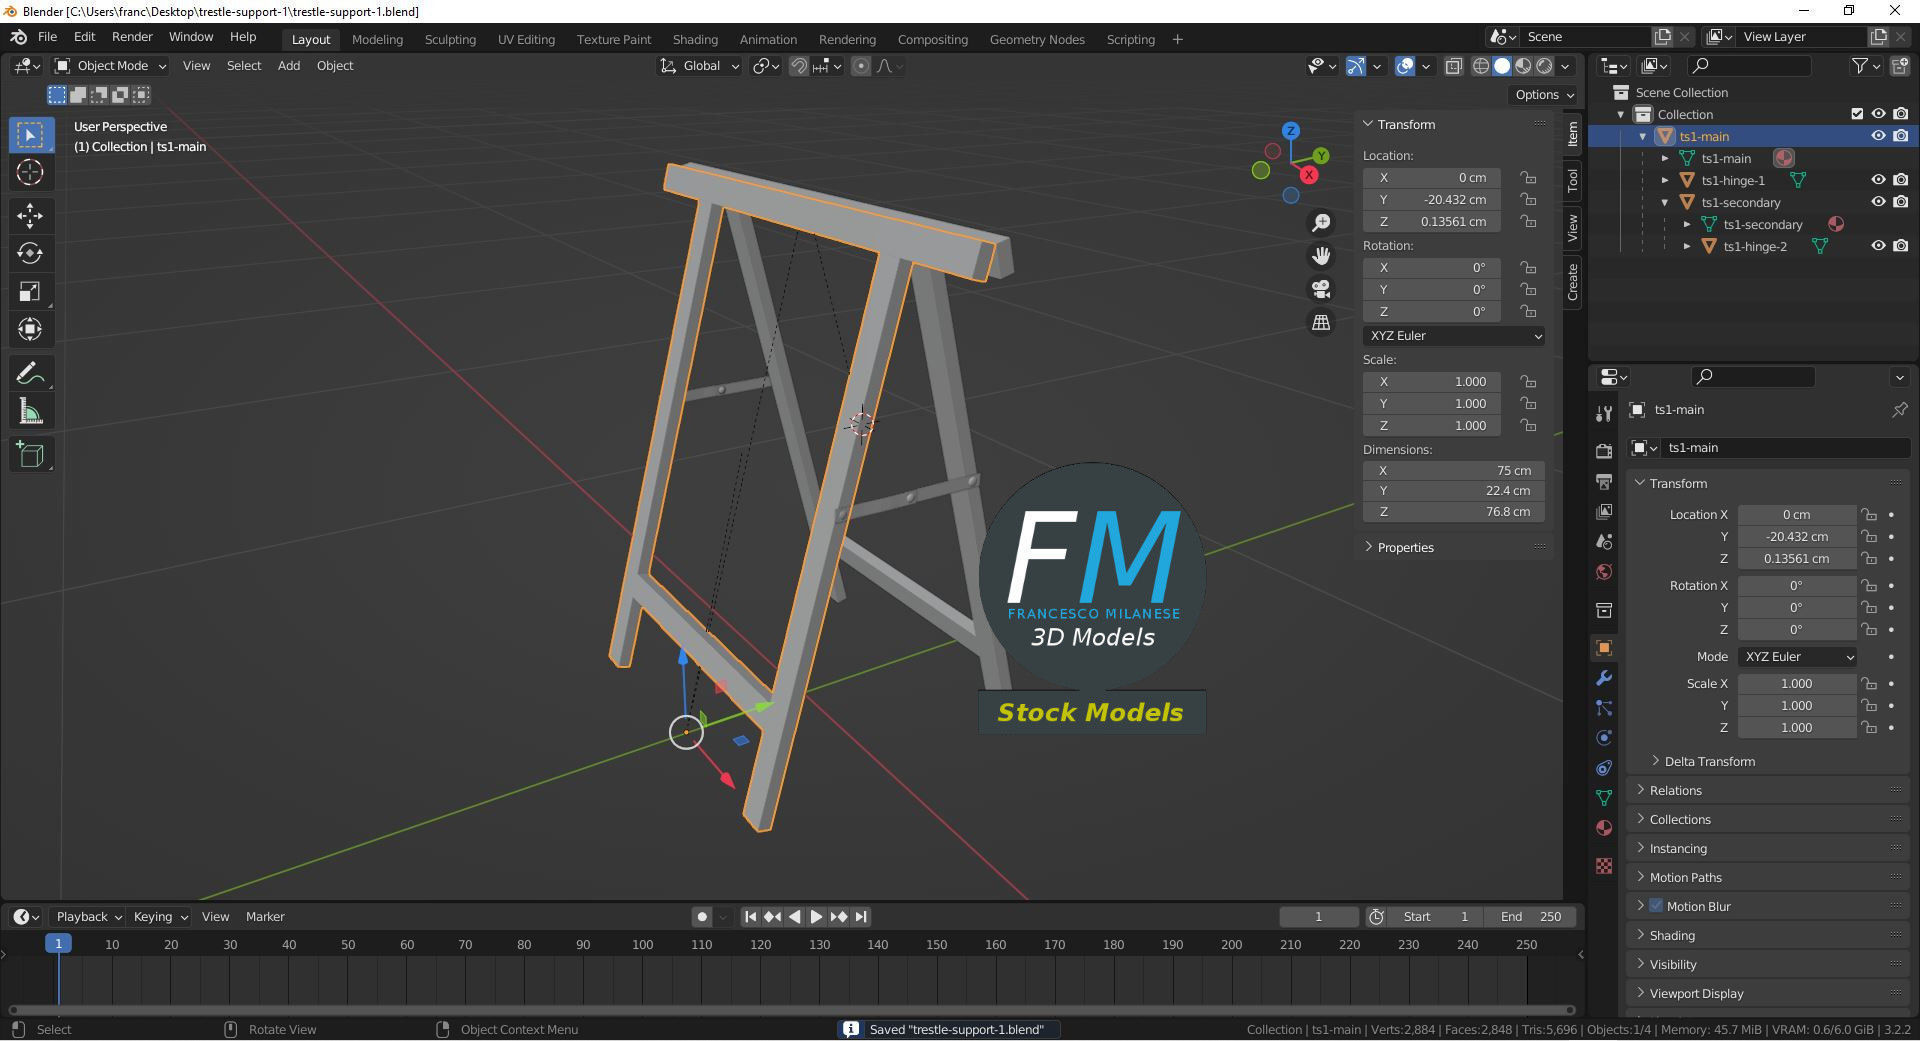Screen dimensions: 1920x1041
Task: Add new workspace with plus button
Action: [1177, 39]
